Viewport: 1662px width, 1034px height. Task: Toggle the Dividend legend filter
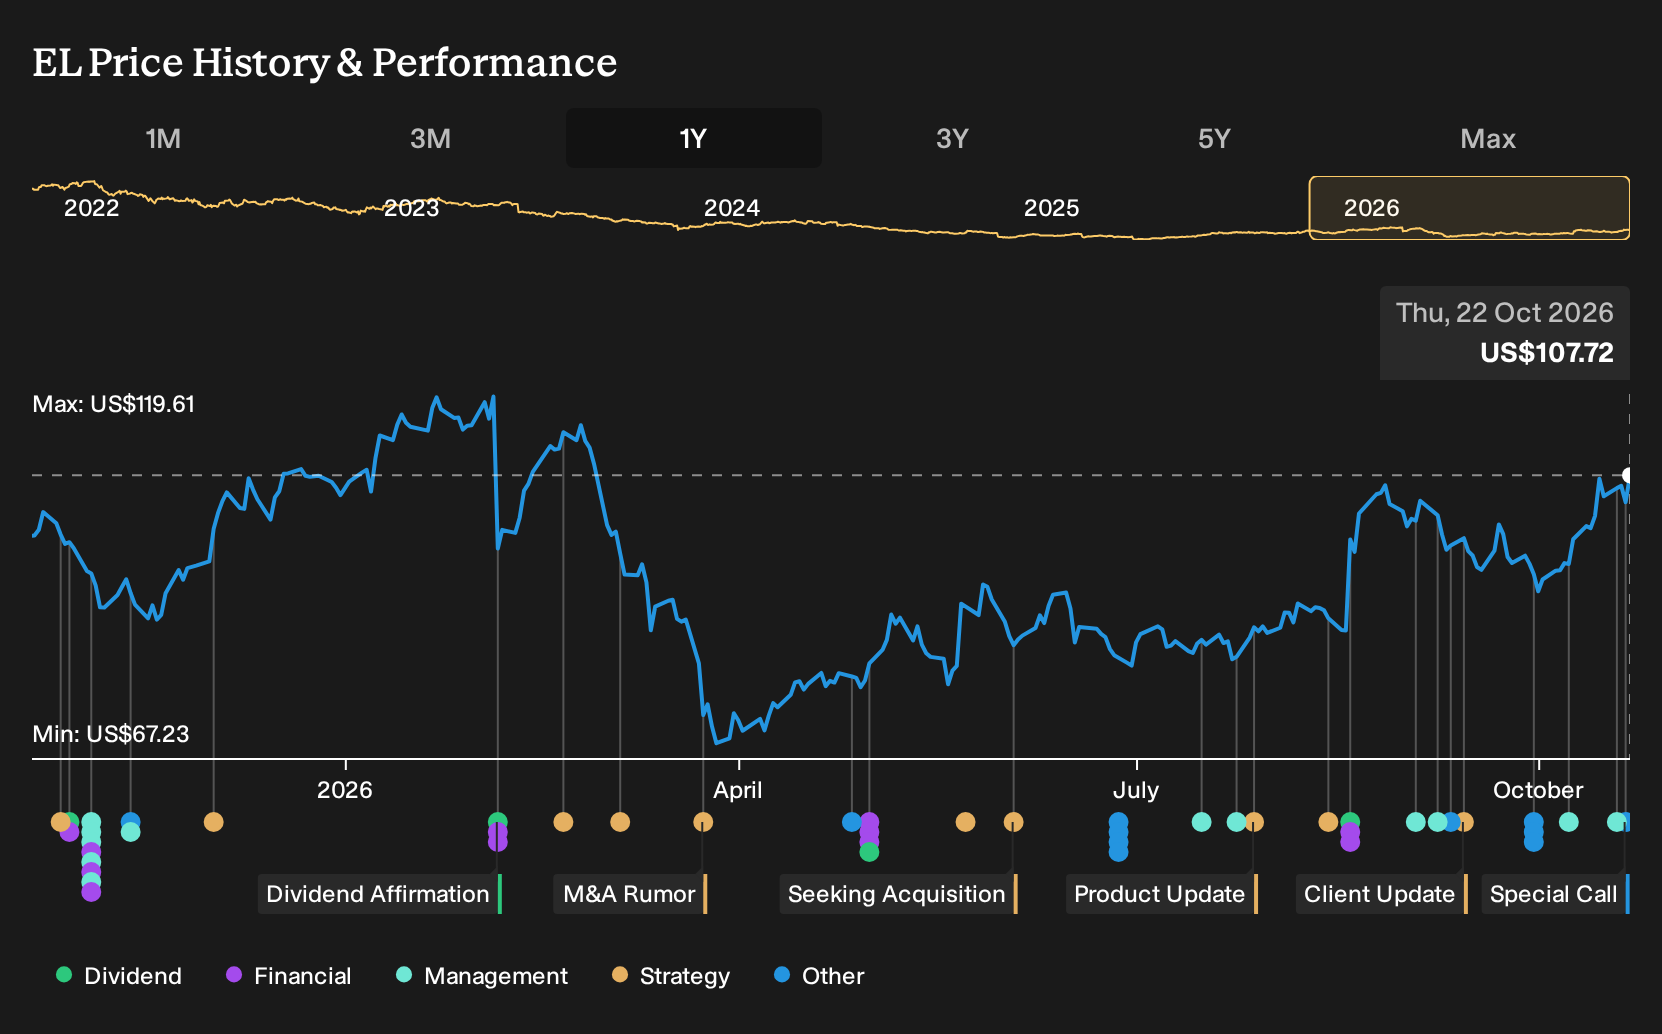119,976
